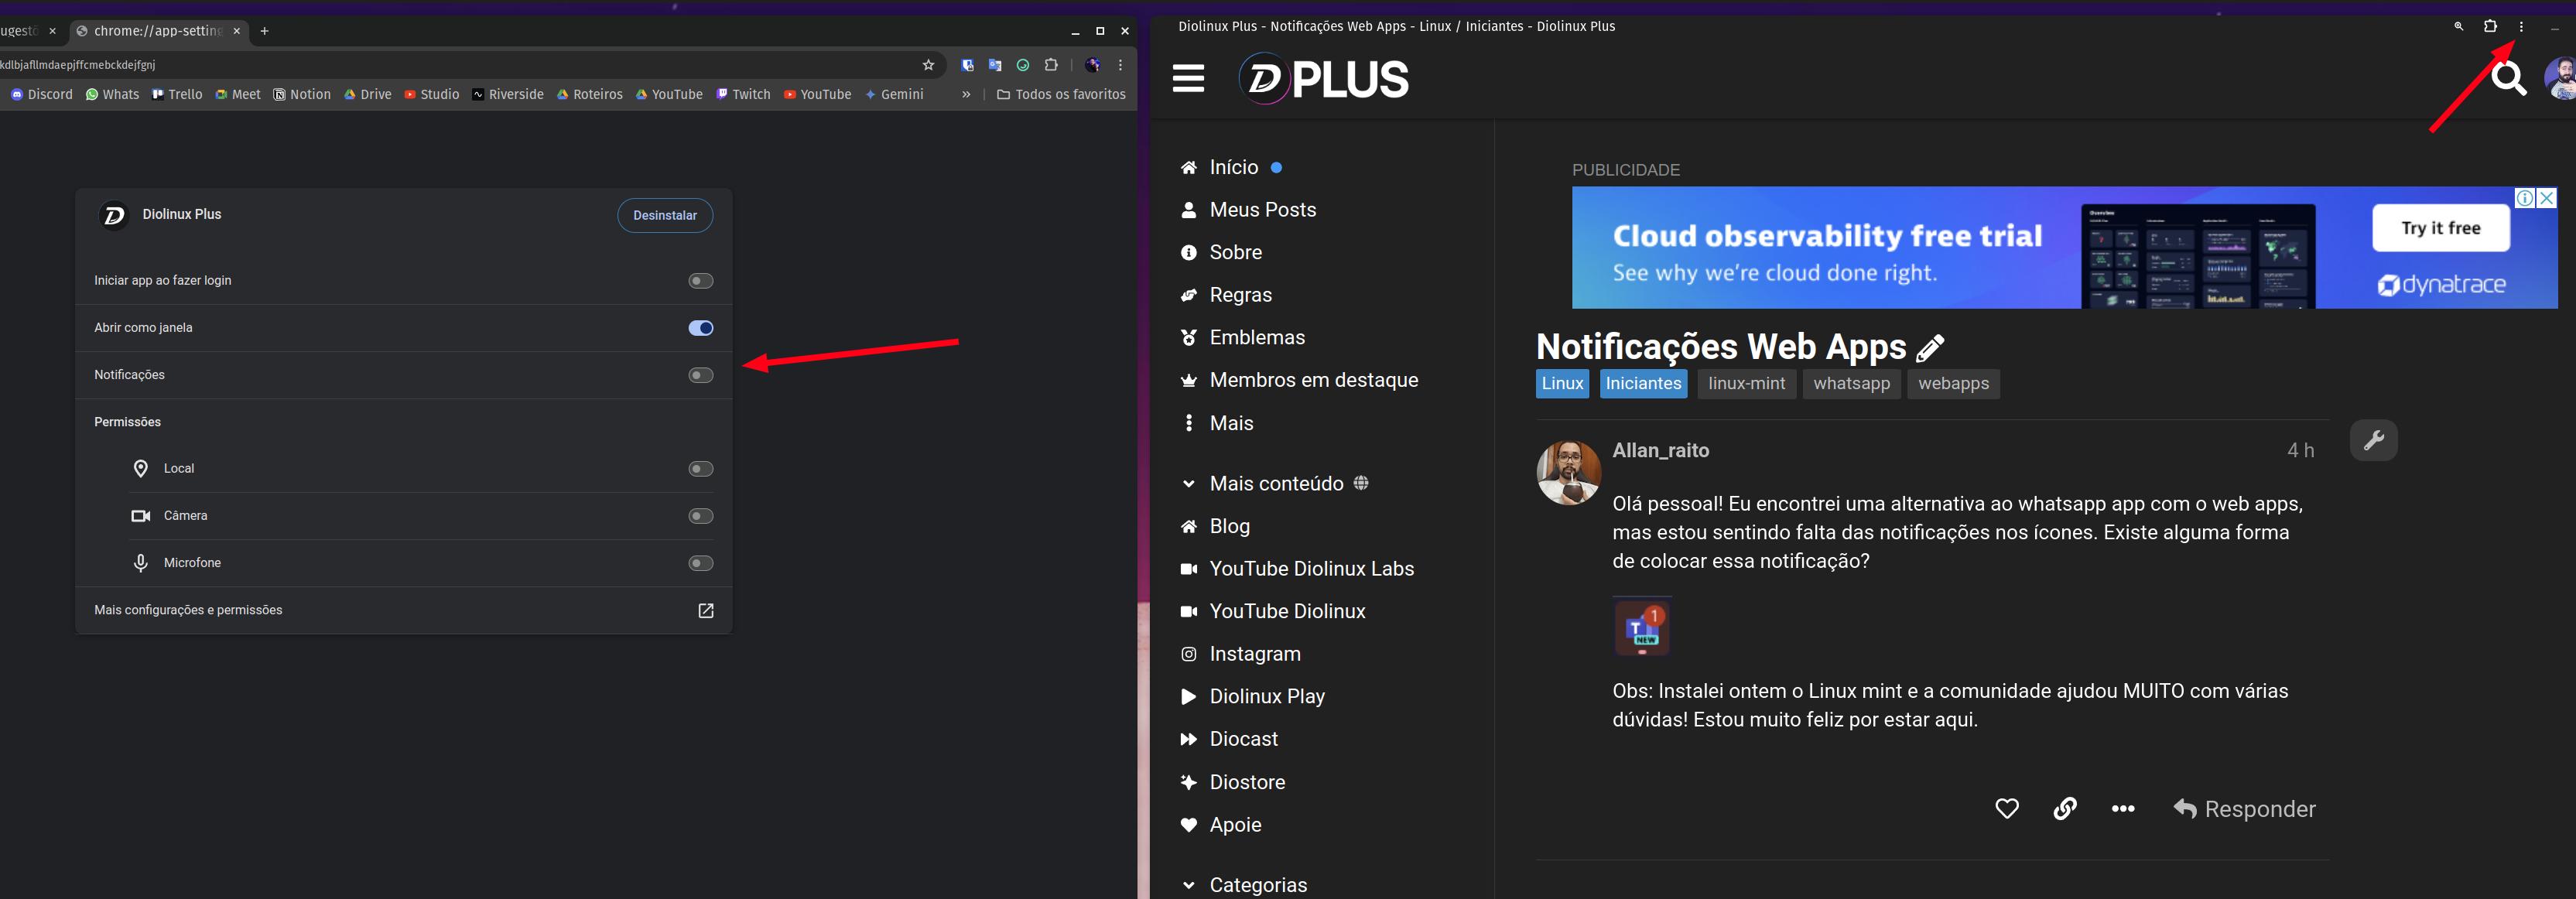Open the topic admin wrench button
This screenshot has height=899, width=2576.
point(2373,440)
